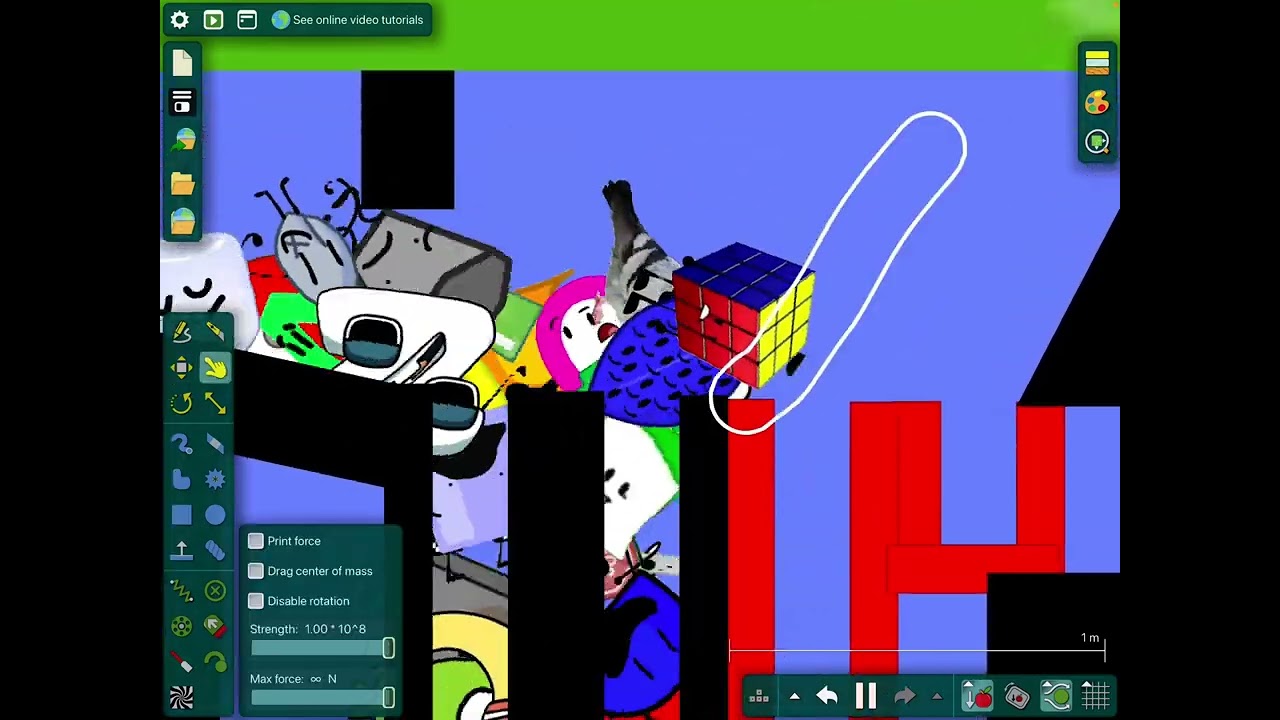Create a new scene with the blank page icon
Screen dimensions: 1280x720
[x=182, y=63]
